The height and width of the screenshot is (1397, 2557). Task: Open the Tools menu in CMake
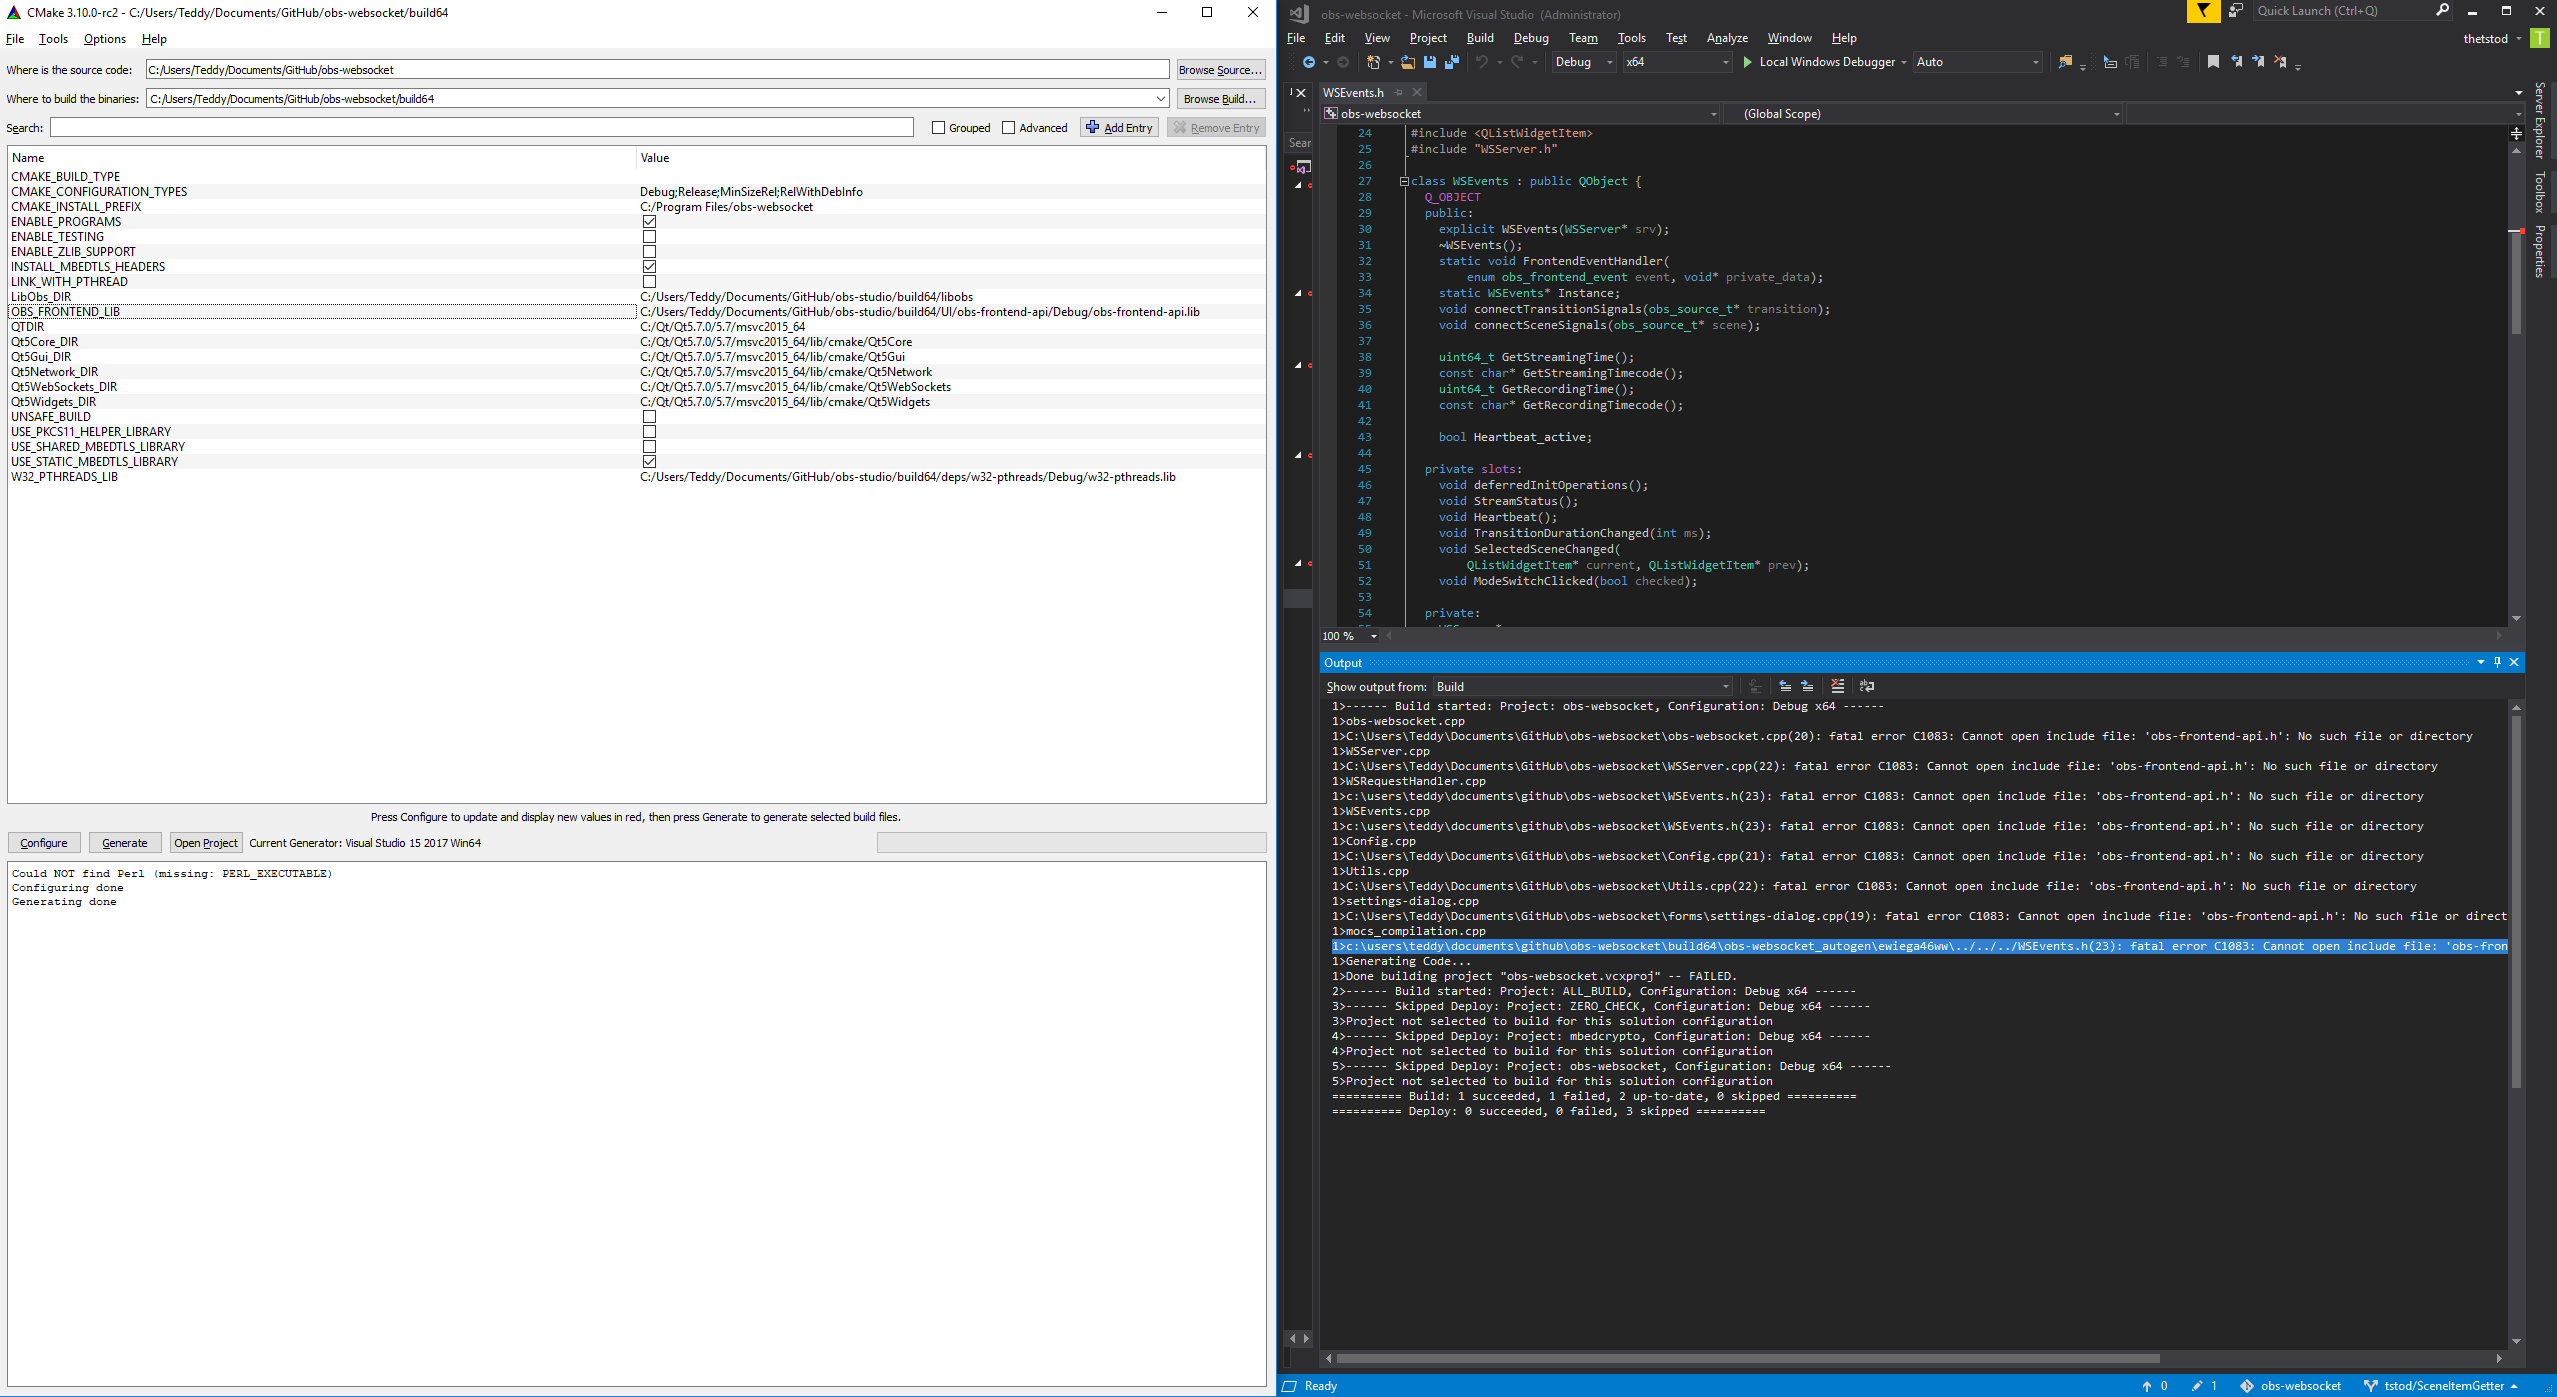(x=53, y=39)
